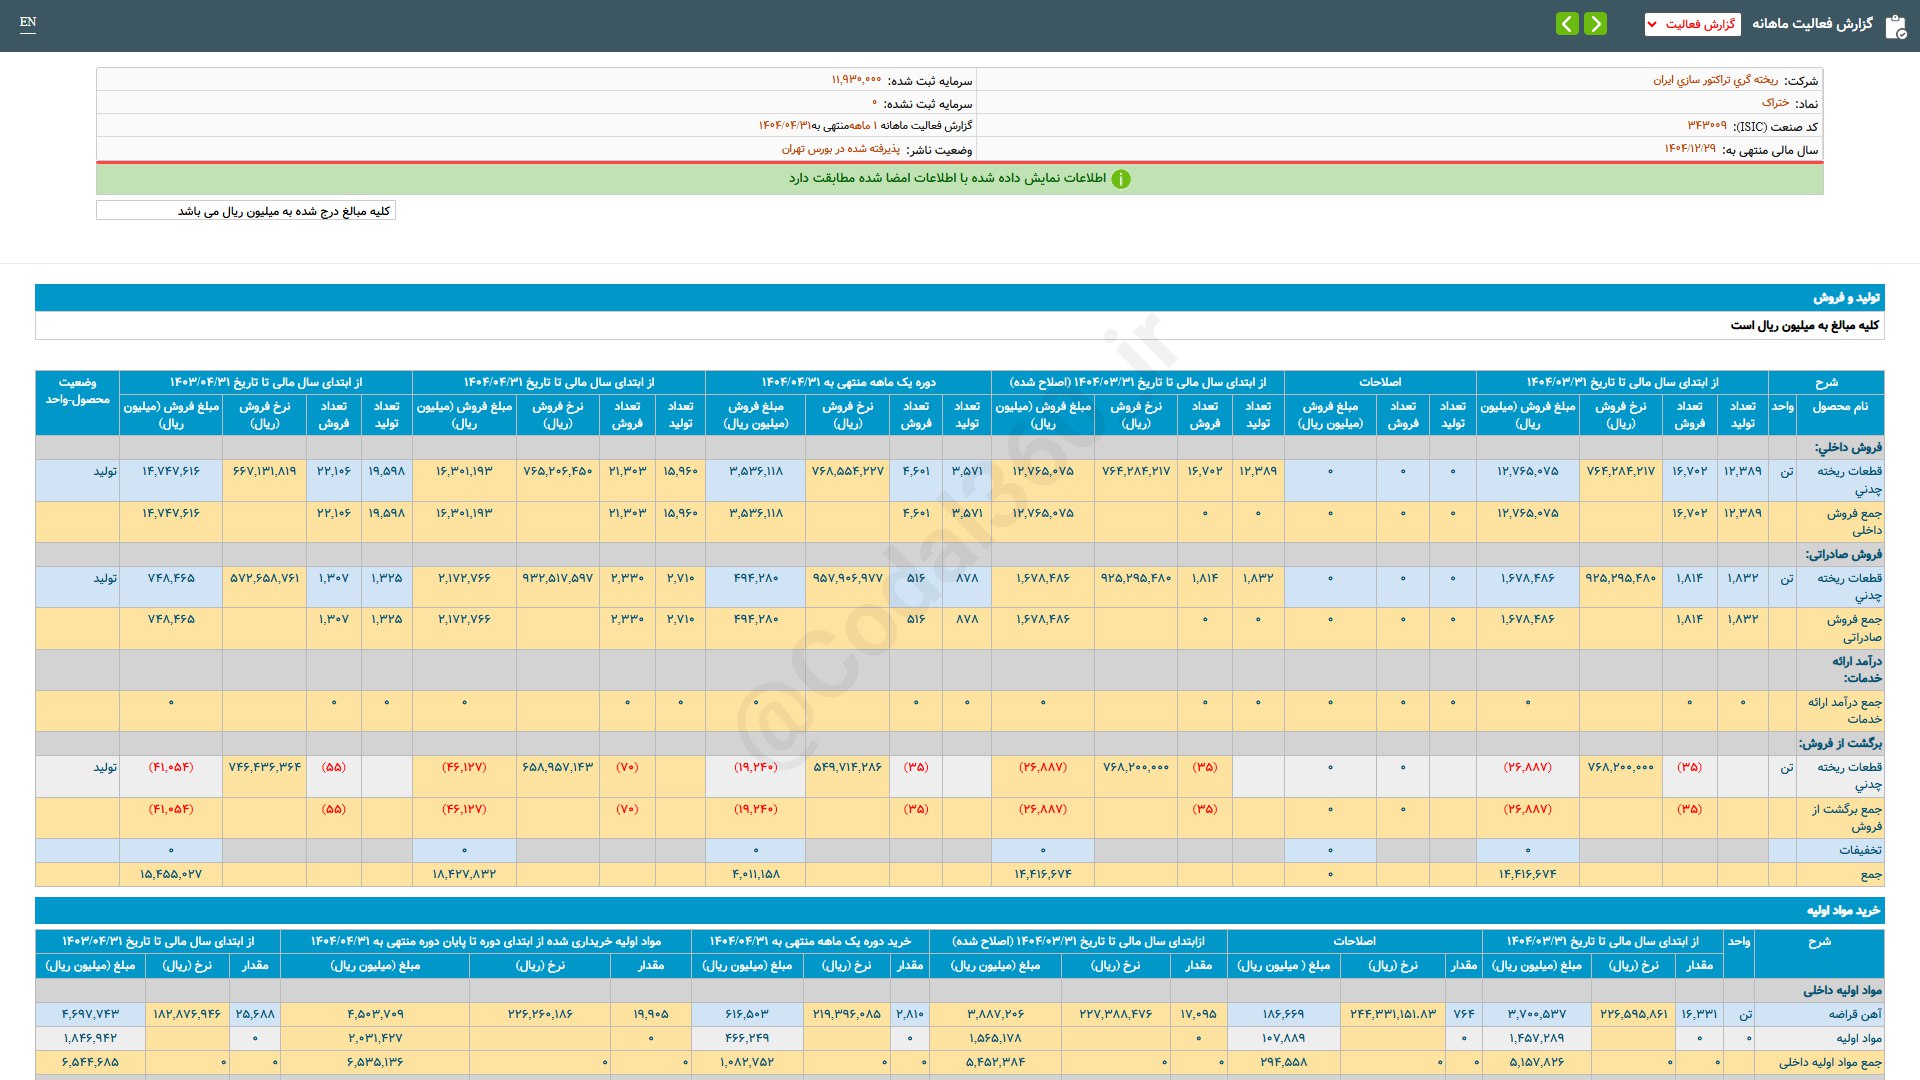The image size is (1920, 1080).
Task: Click monthly total value ۴,۰۱۱,۱۵۸
Action: point(755,875)
